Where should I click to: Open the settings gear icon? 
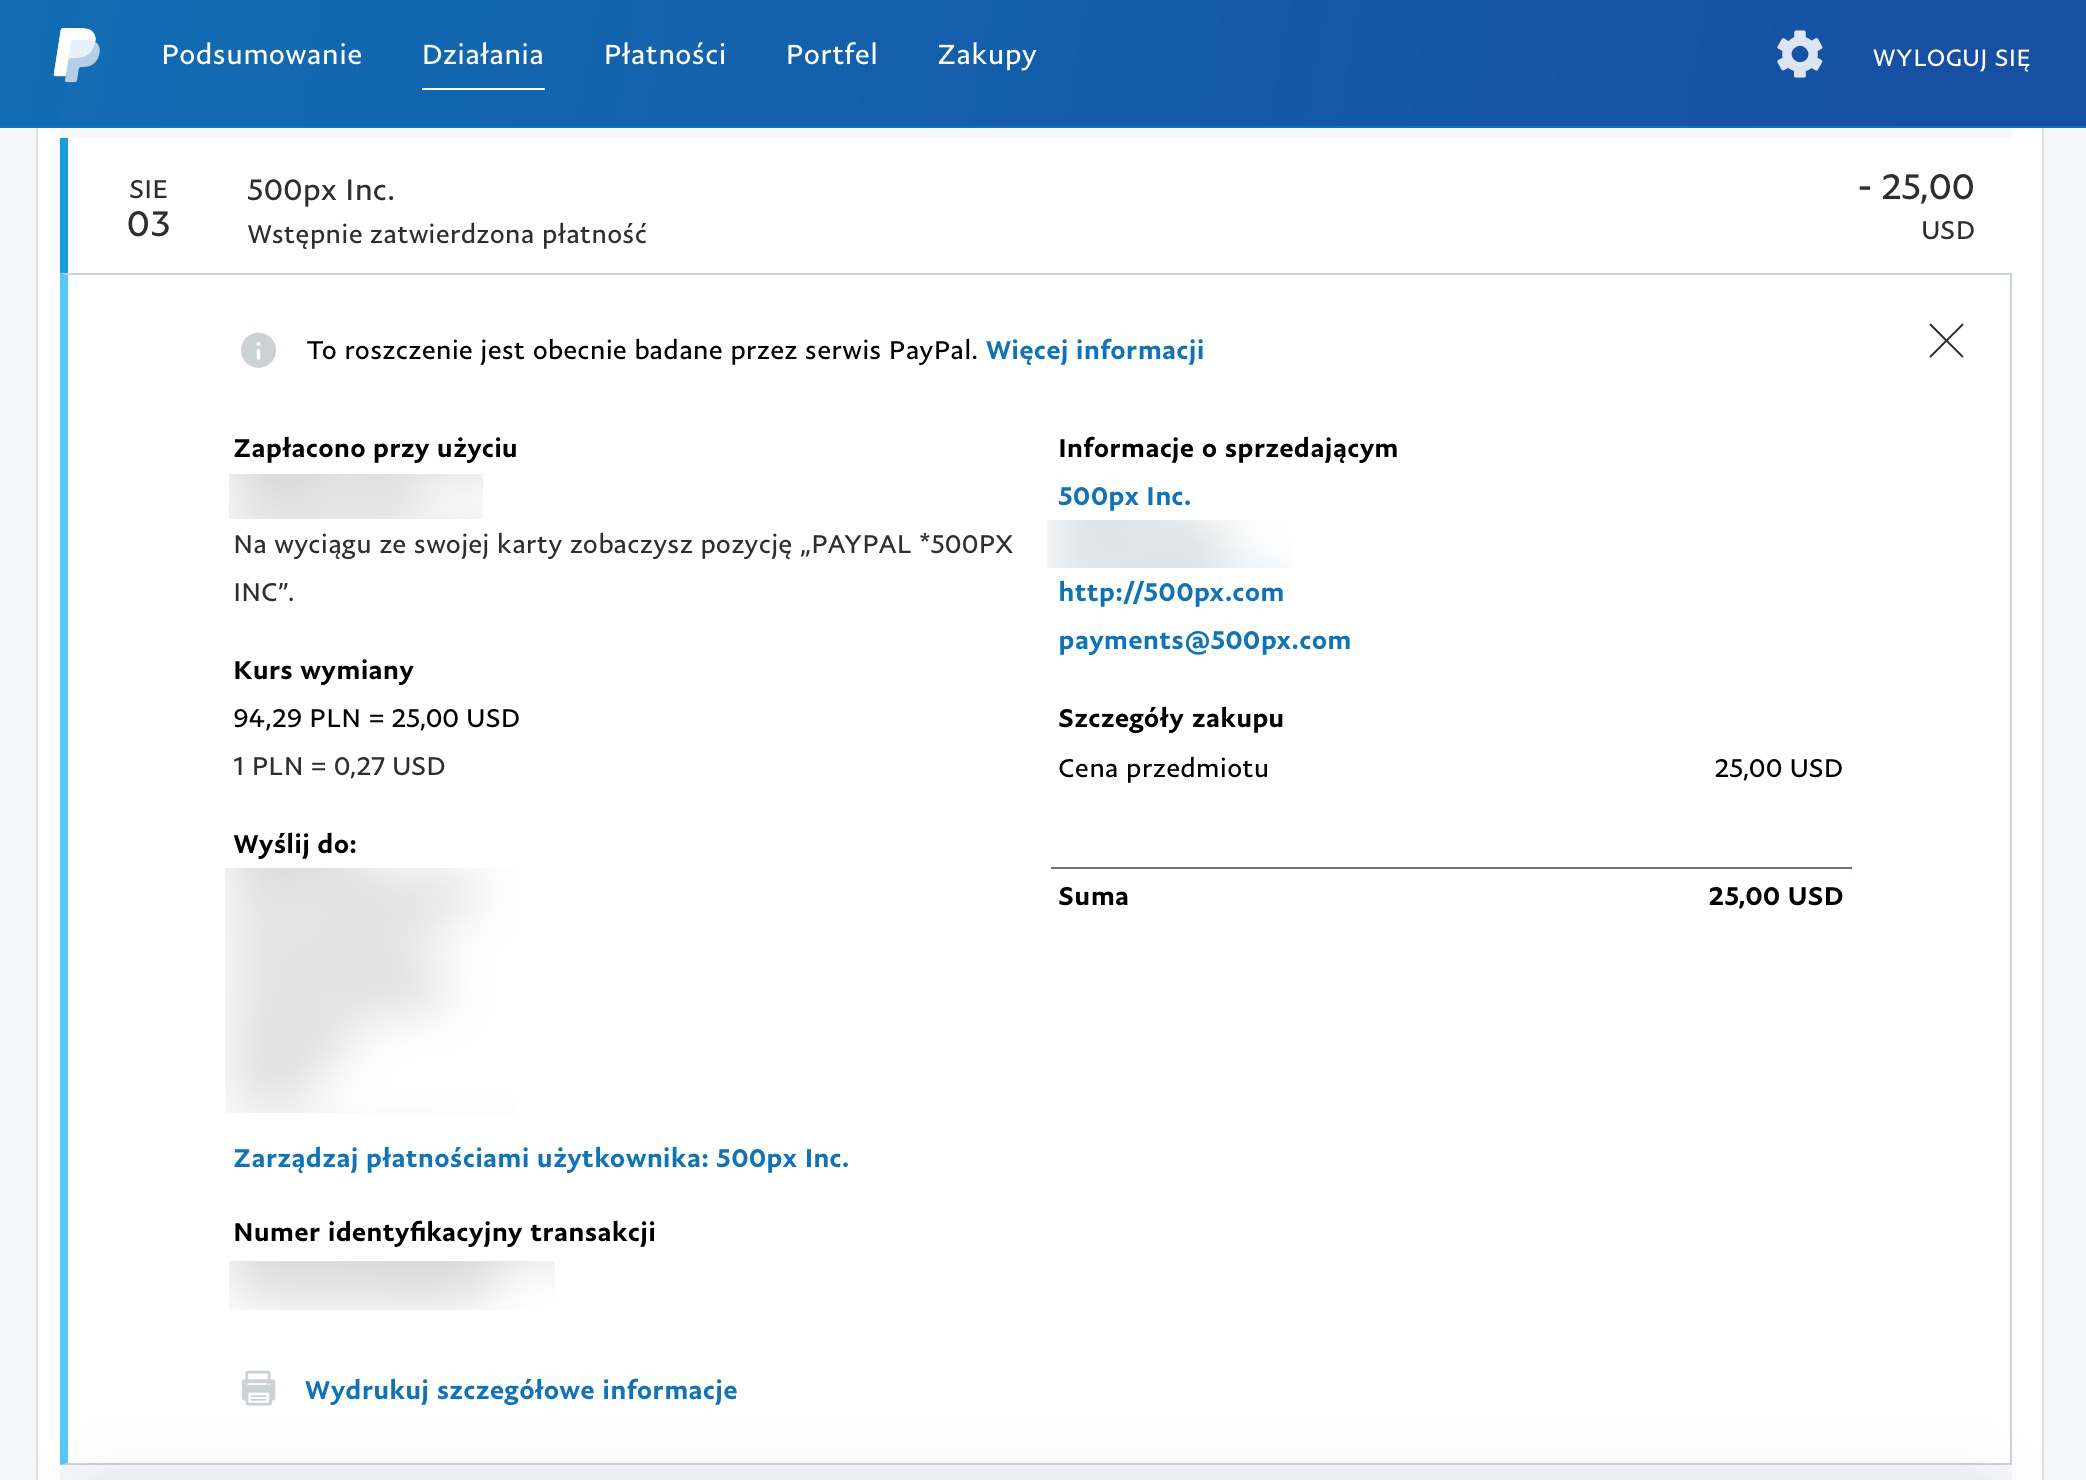pos(1799,54)
